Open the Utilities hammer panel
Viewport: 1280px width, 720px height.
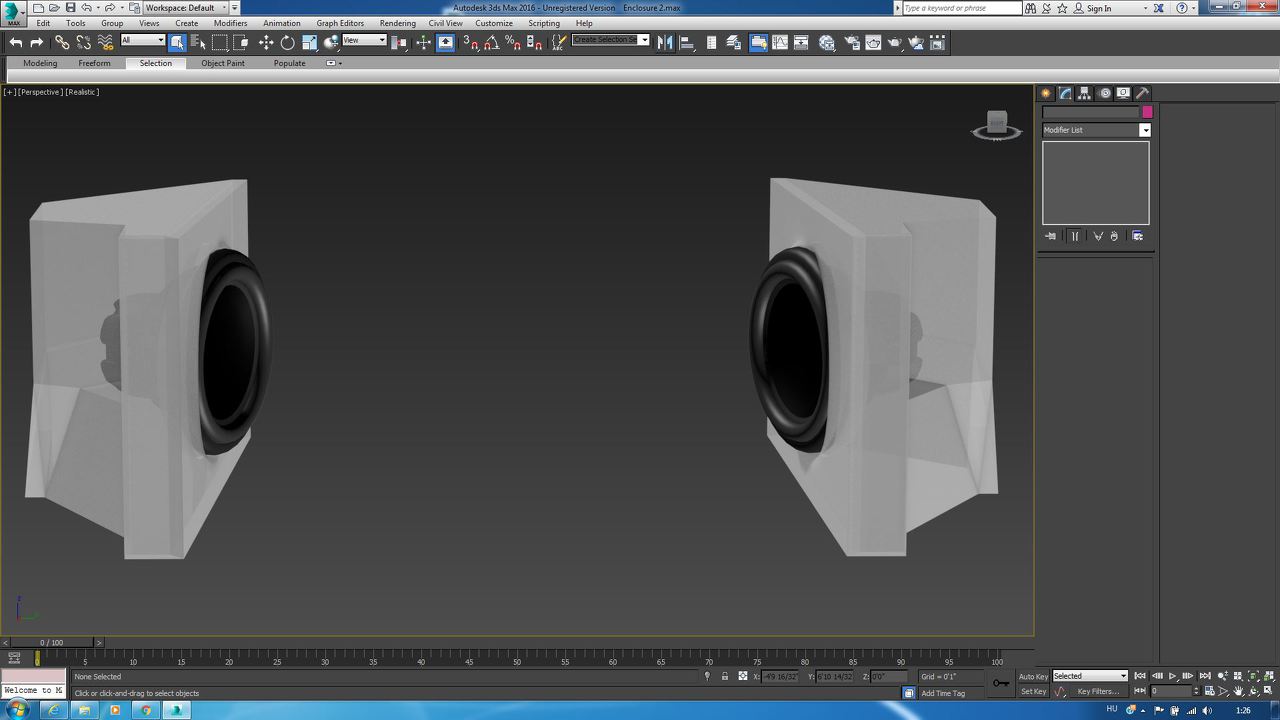1143,93
